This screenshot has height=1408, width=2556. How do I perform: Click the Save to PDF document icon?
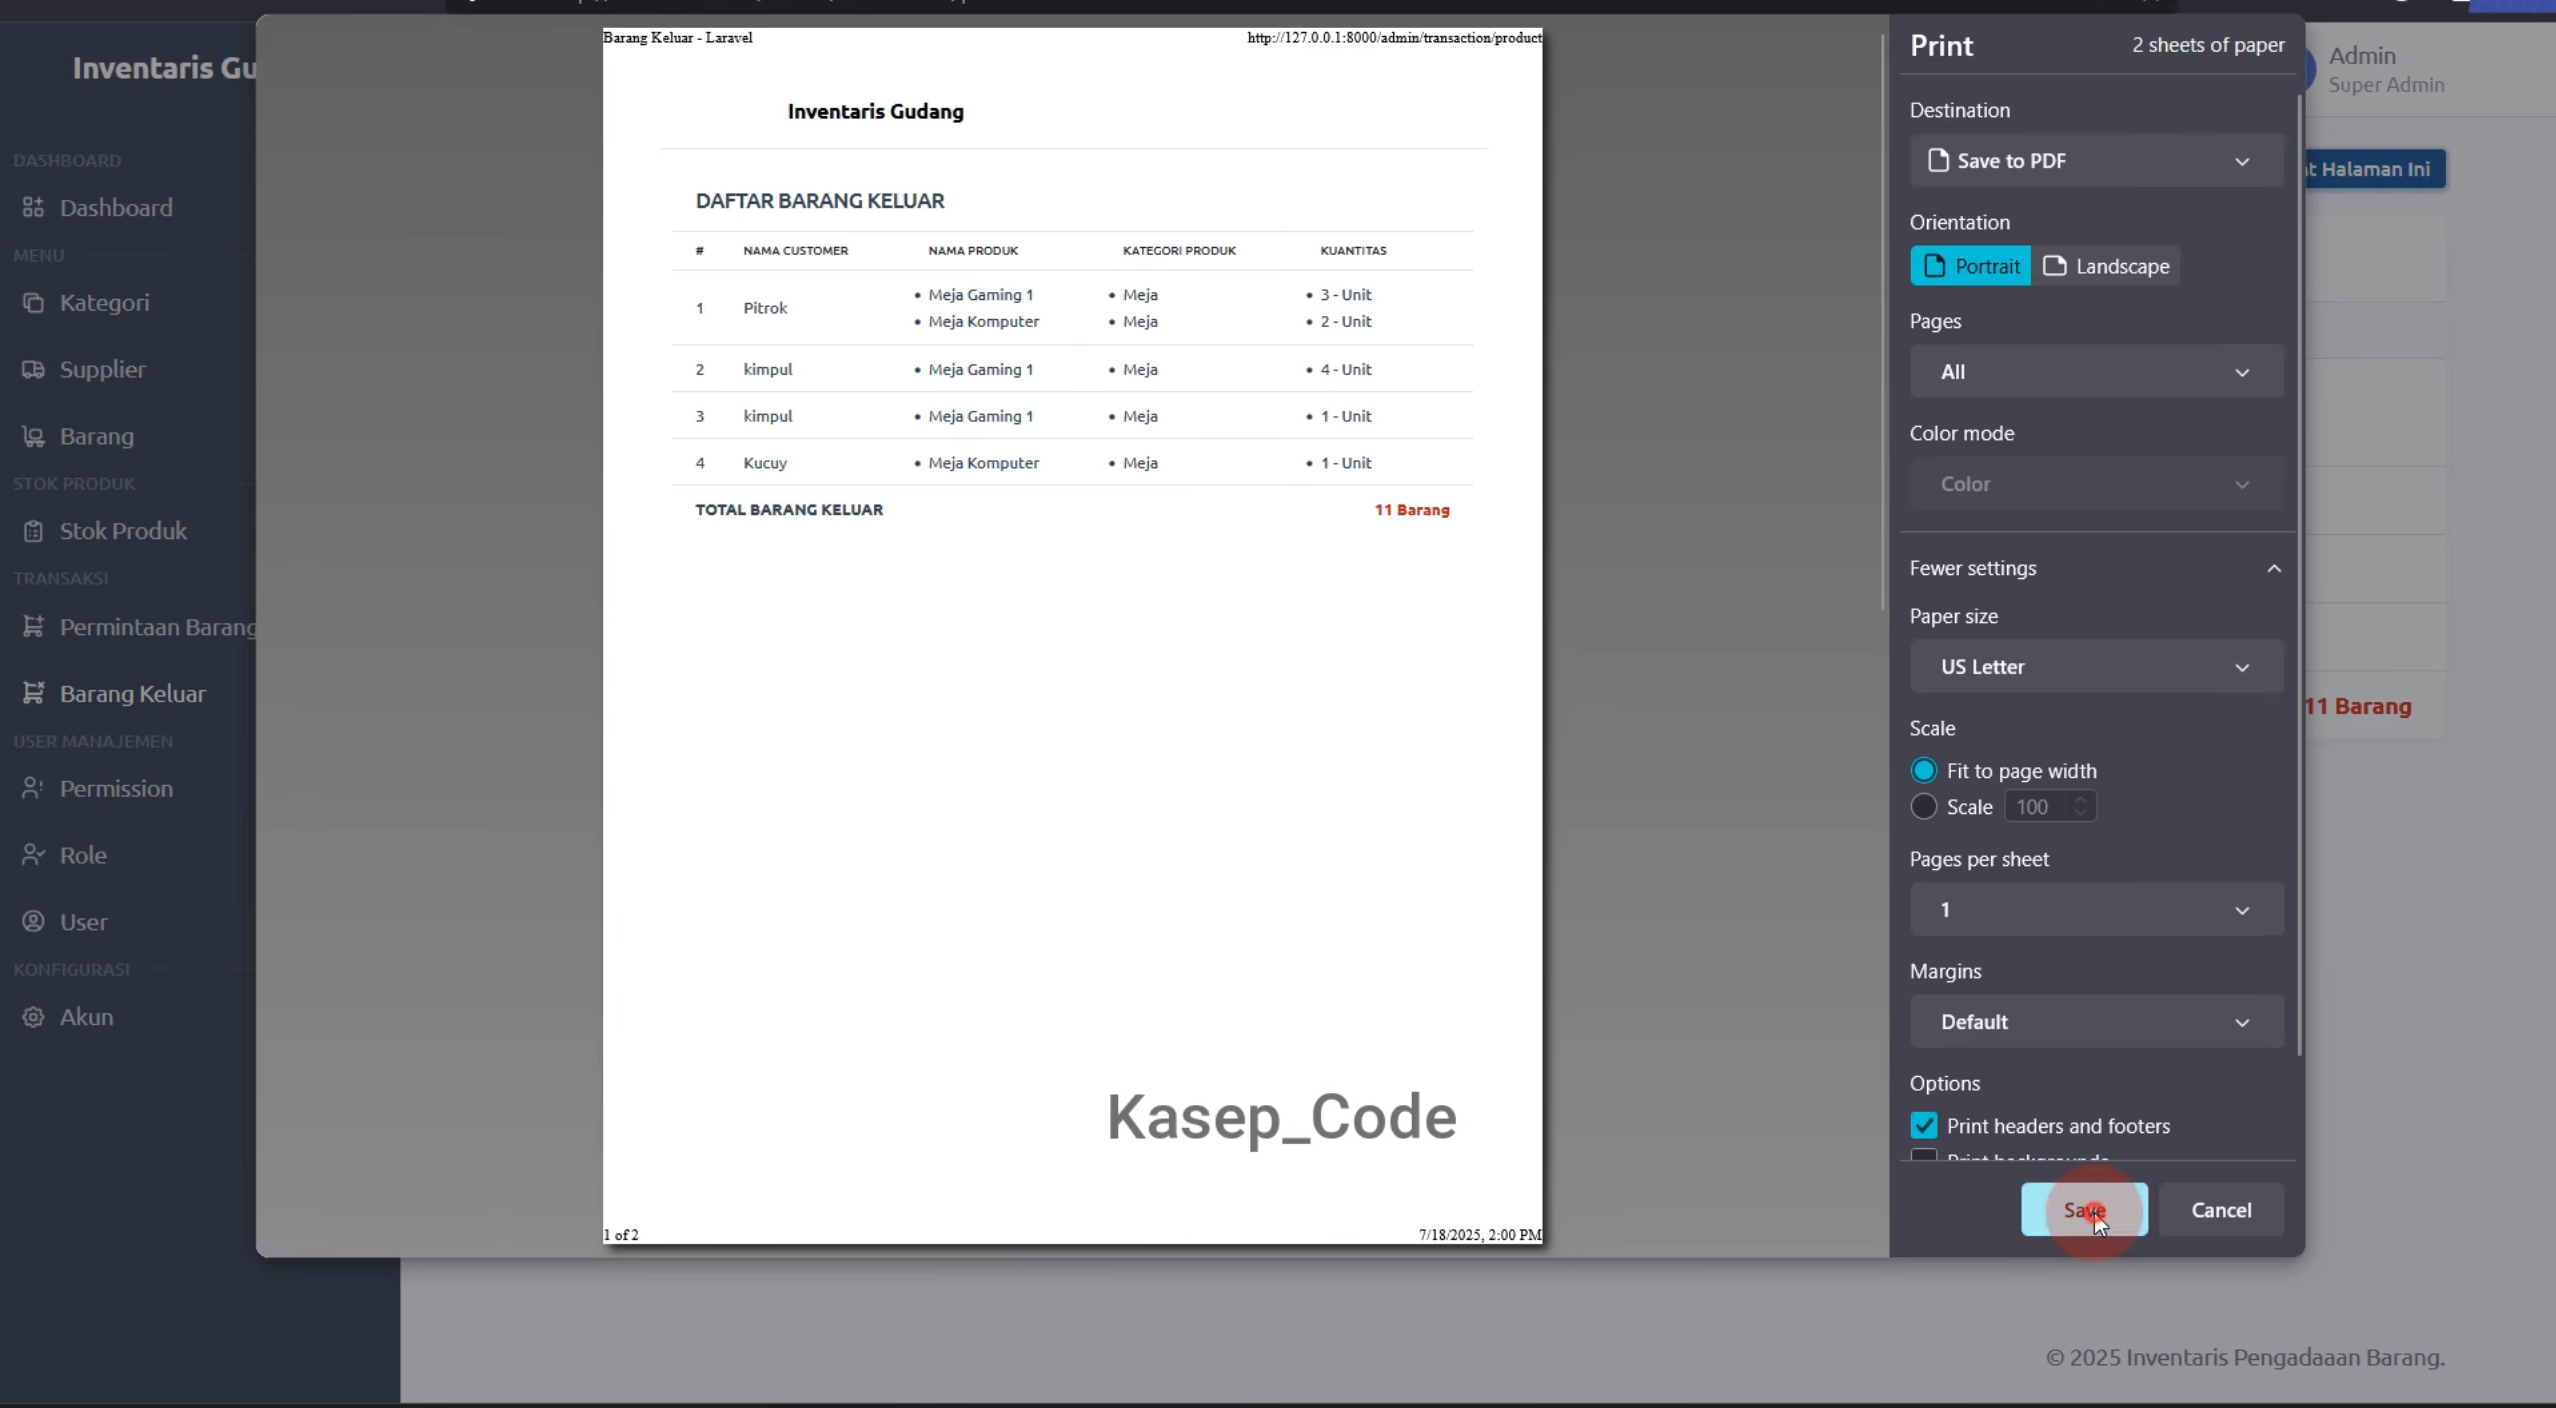click(1938, 160)
